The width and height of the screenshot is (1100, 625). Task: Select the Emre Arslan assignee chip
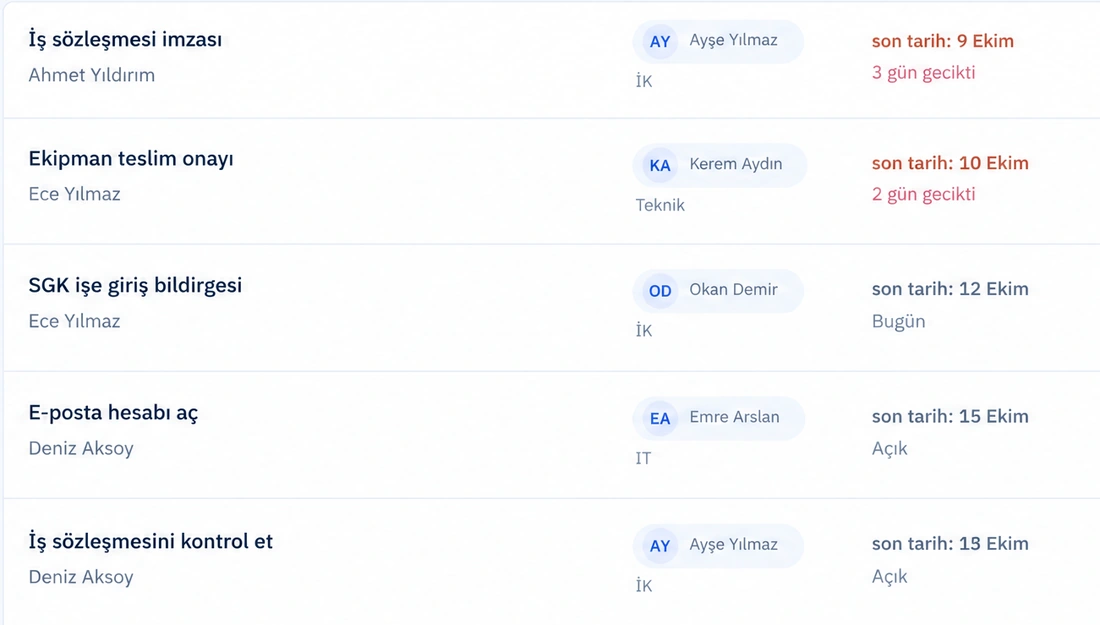click(x=718, y=419)
